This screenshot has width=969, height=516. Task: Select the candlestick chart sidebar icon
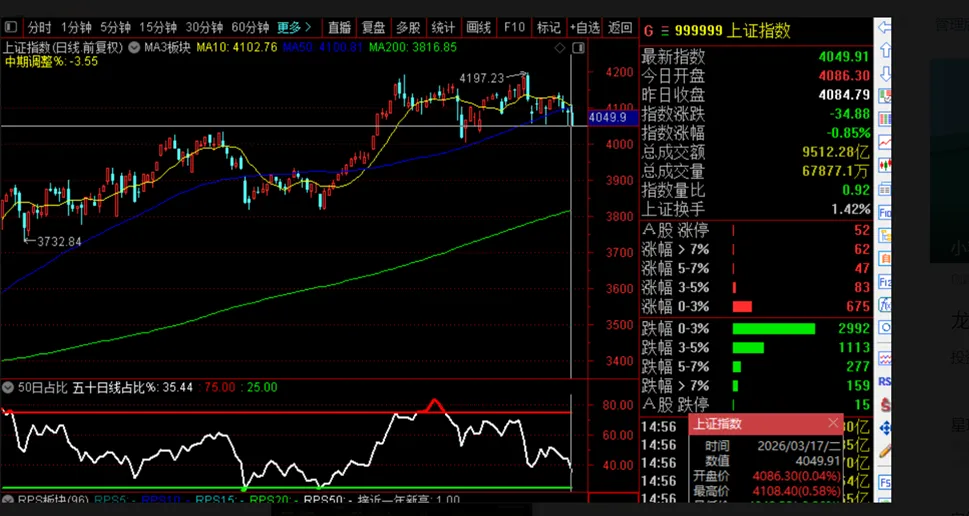[885, 165]
